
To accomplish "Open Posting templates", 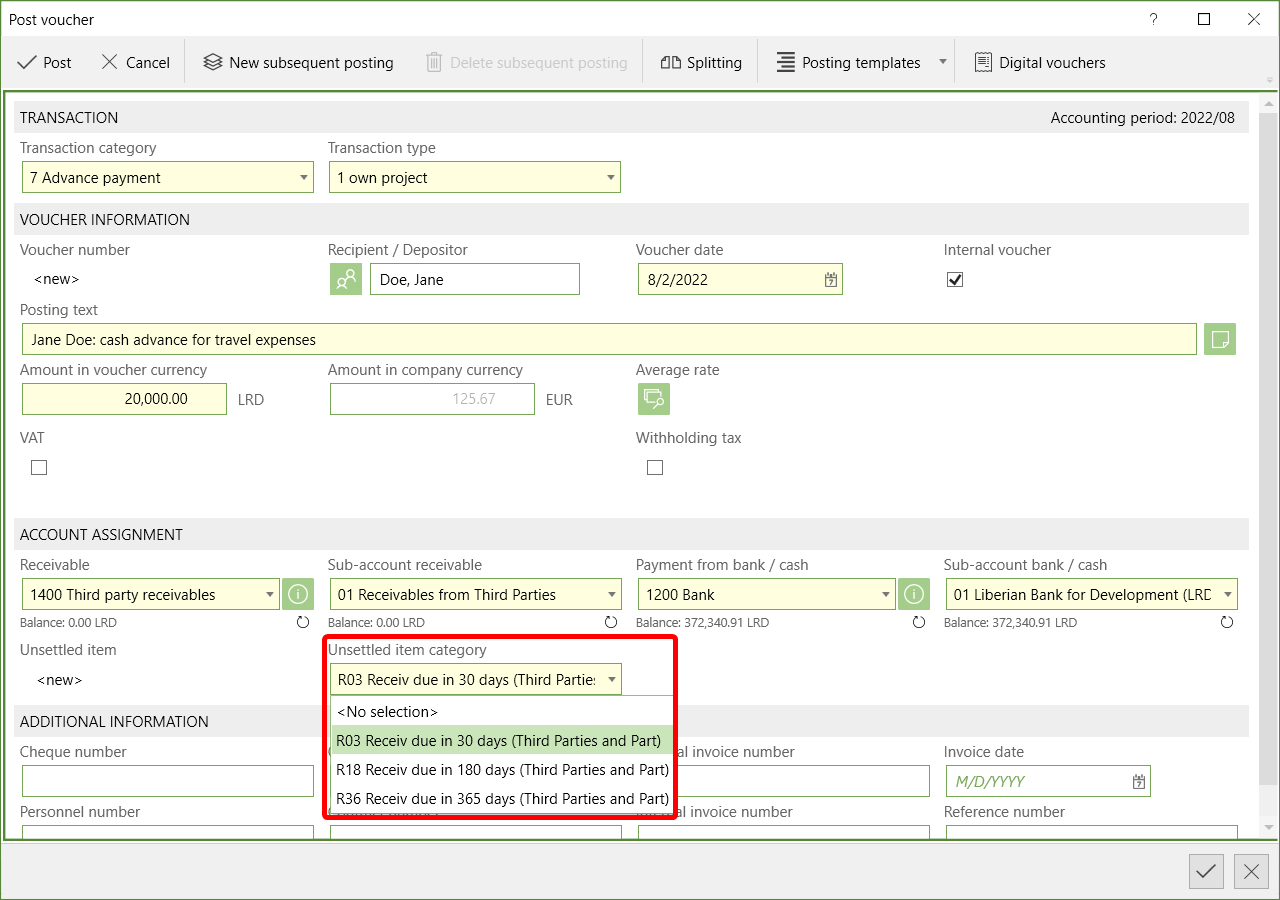I will tap(849, 62).
